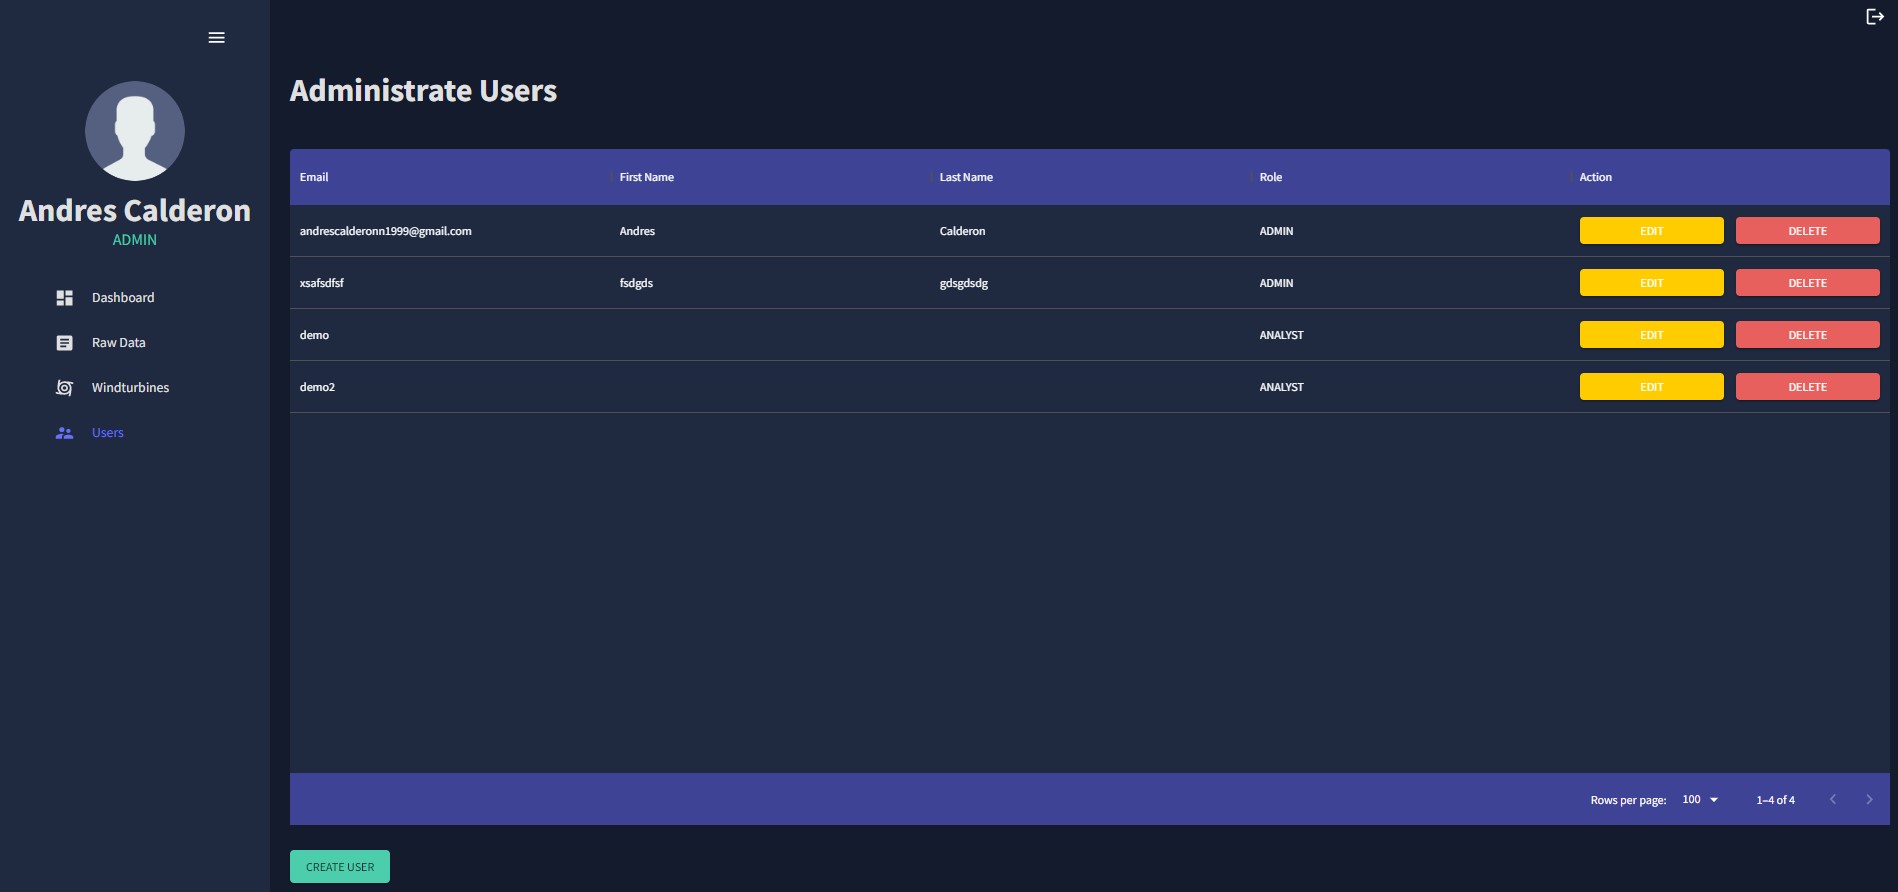Click the user avatar picture

tap(135, 131)
